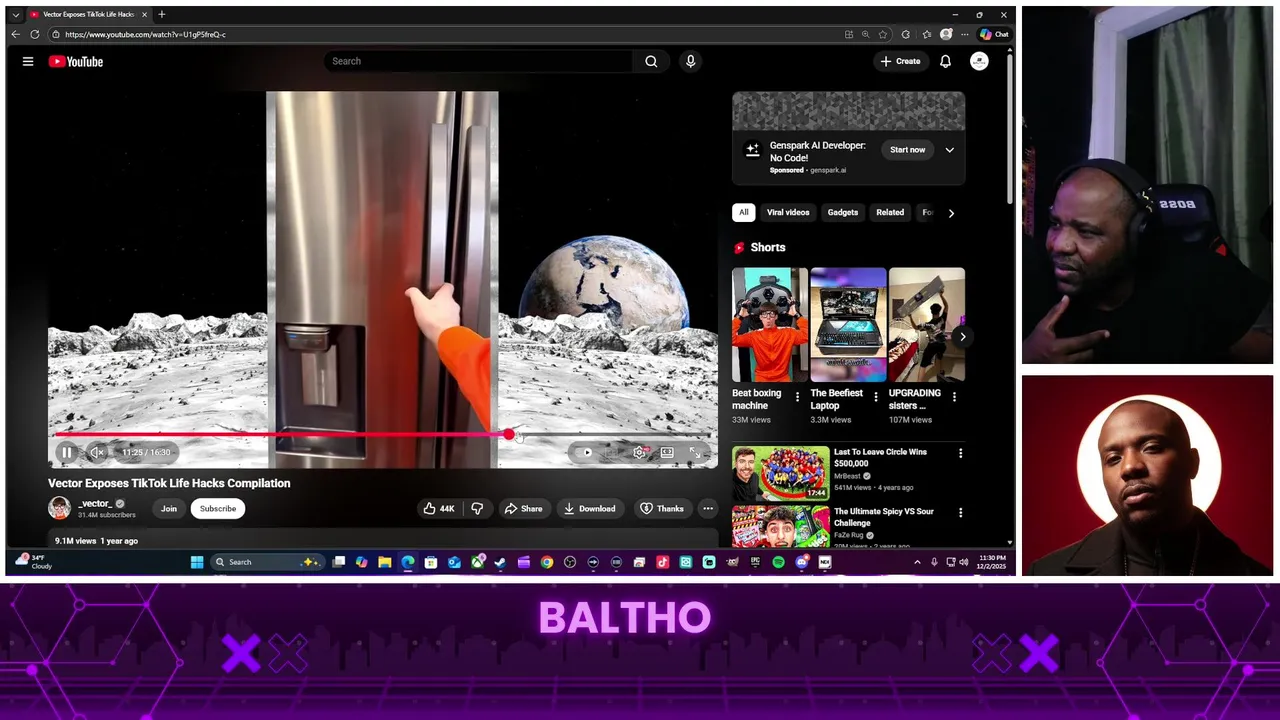Open the Create menu
Screen dimensions: 1280x720
900,61
